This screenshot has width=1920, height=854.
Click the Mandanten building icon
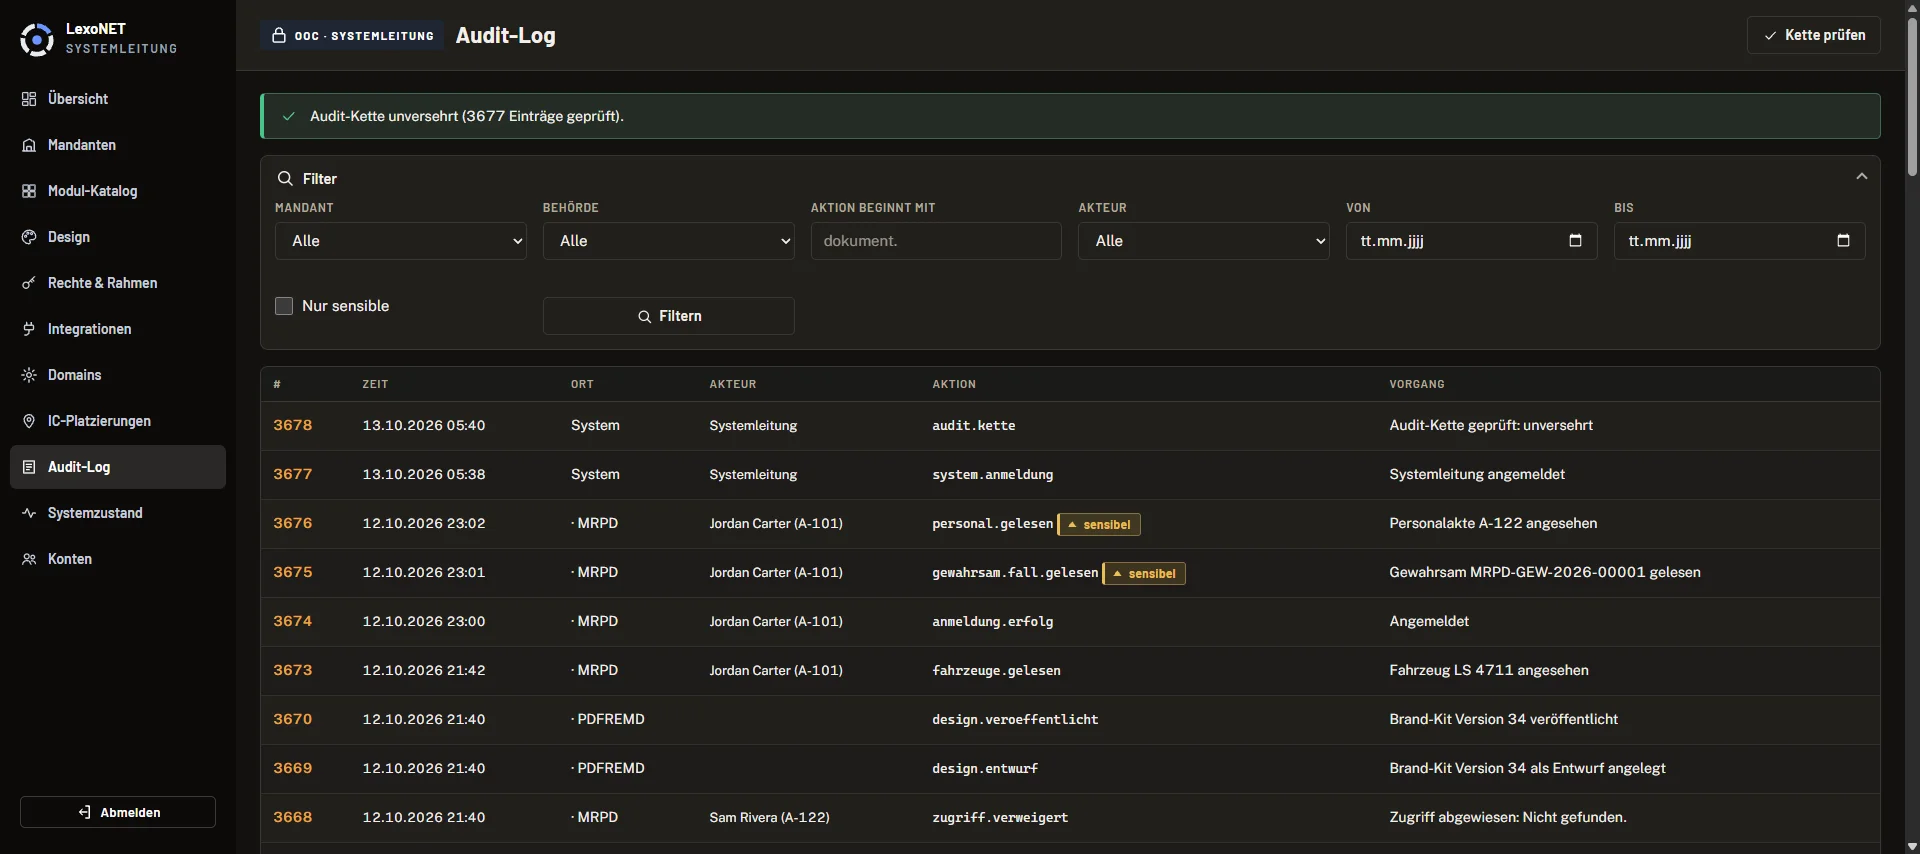point(29,145)
